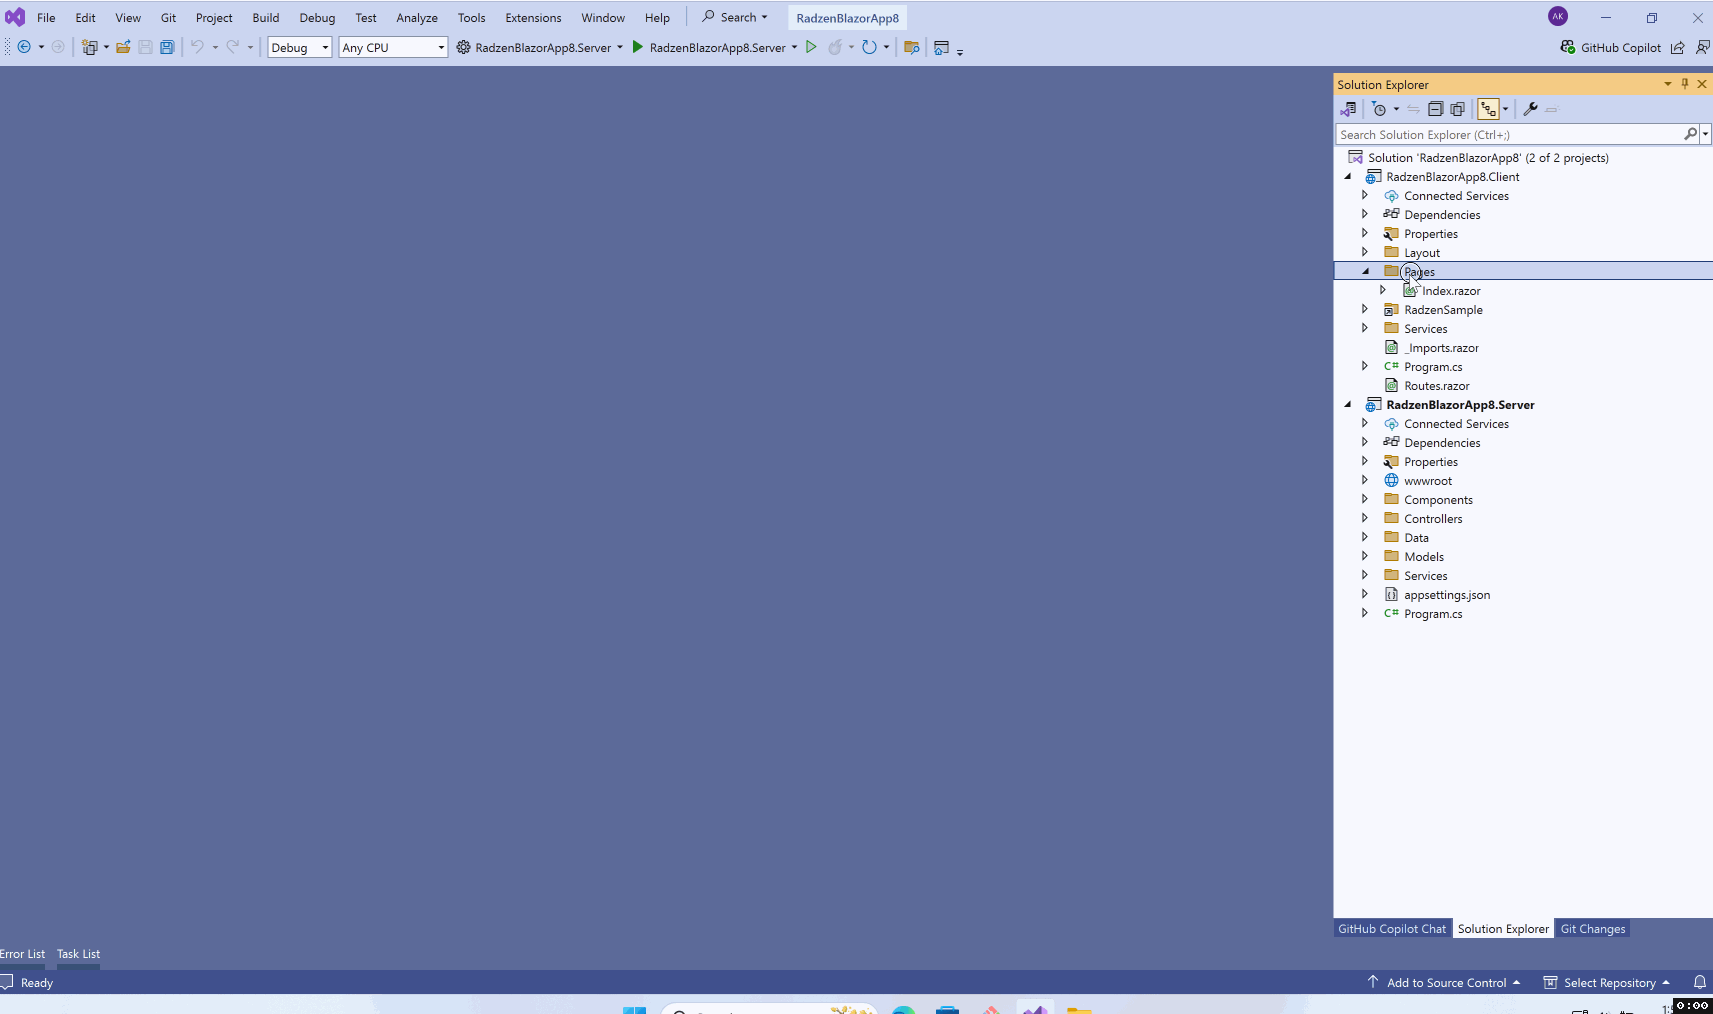1713x1014 pixels.
Task: Click the Navigate Forward arrow icon
Action: (x=58, y=47)
